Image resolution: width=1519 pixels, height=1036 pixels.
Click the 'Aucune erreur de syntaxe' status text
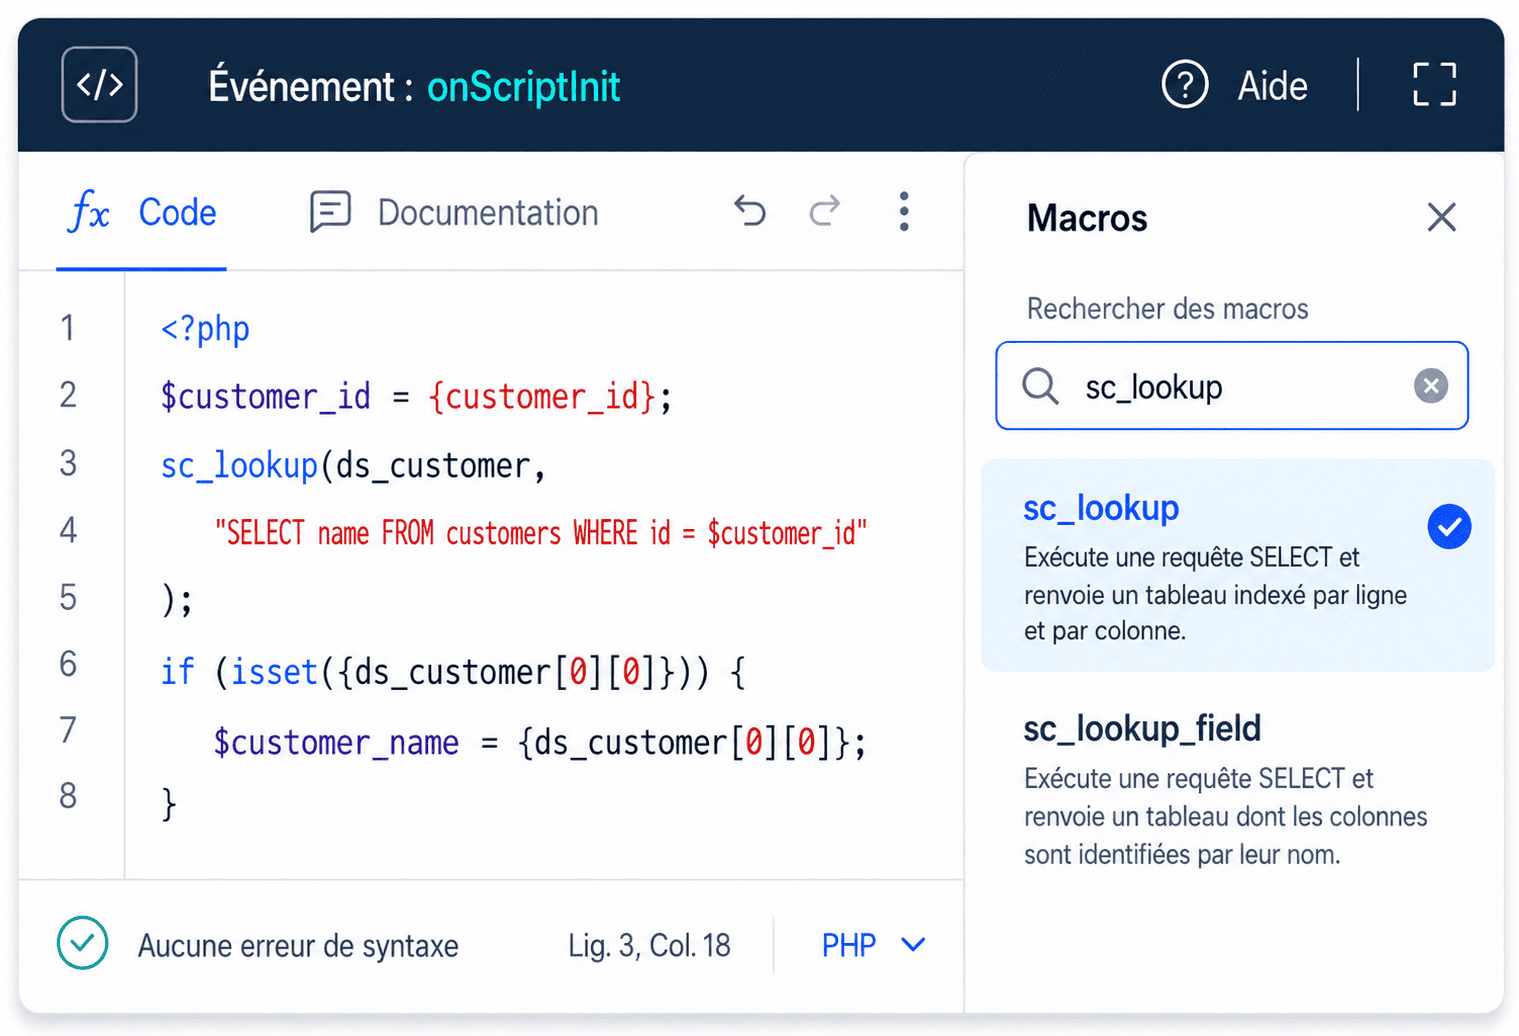298,946
